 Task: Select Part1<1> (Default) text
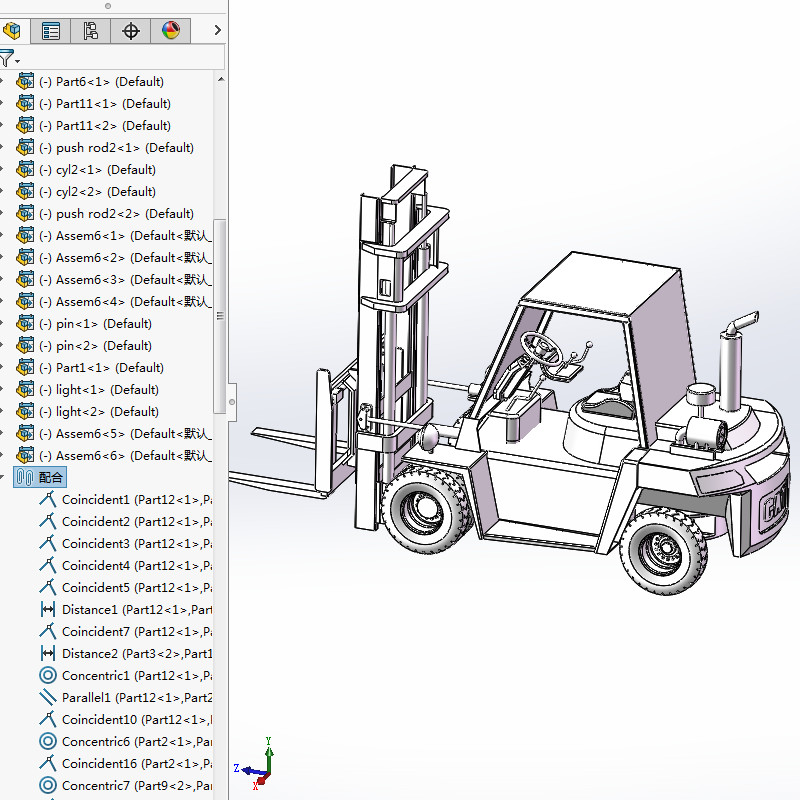[102, 367]
